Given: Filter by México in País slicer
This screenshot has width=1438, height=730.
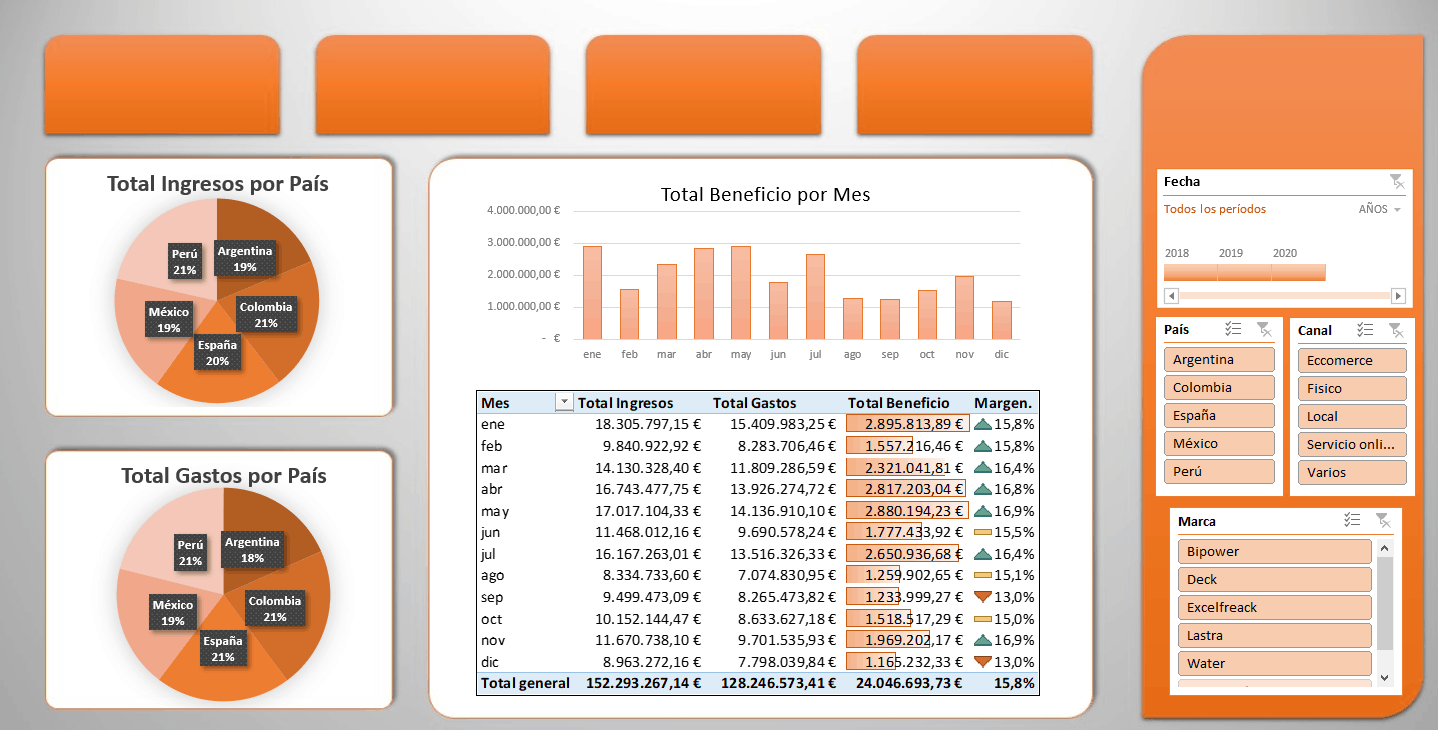Looking at the screenshot, I should click(x=1219, y=443).
